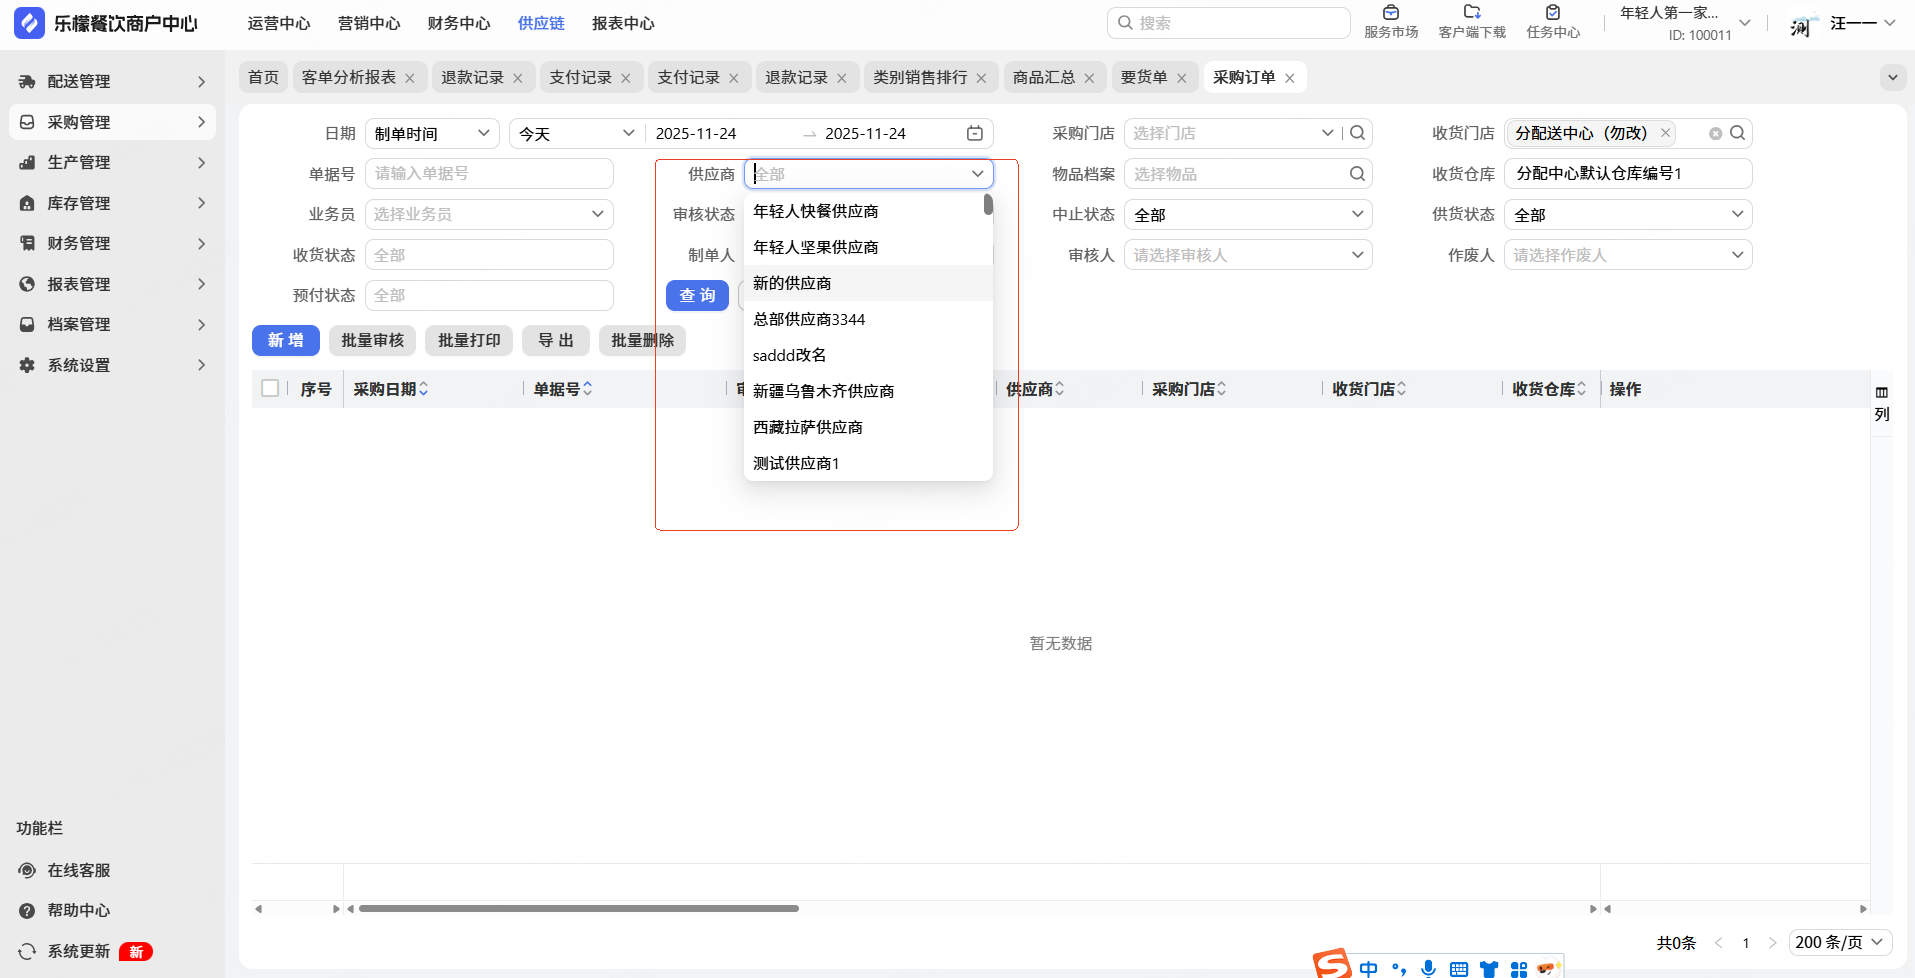
Task: Click the 查询 query button
Action: 697,296
